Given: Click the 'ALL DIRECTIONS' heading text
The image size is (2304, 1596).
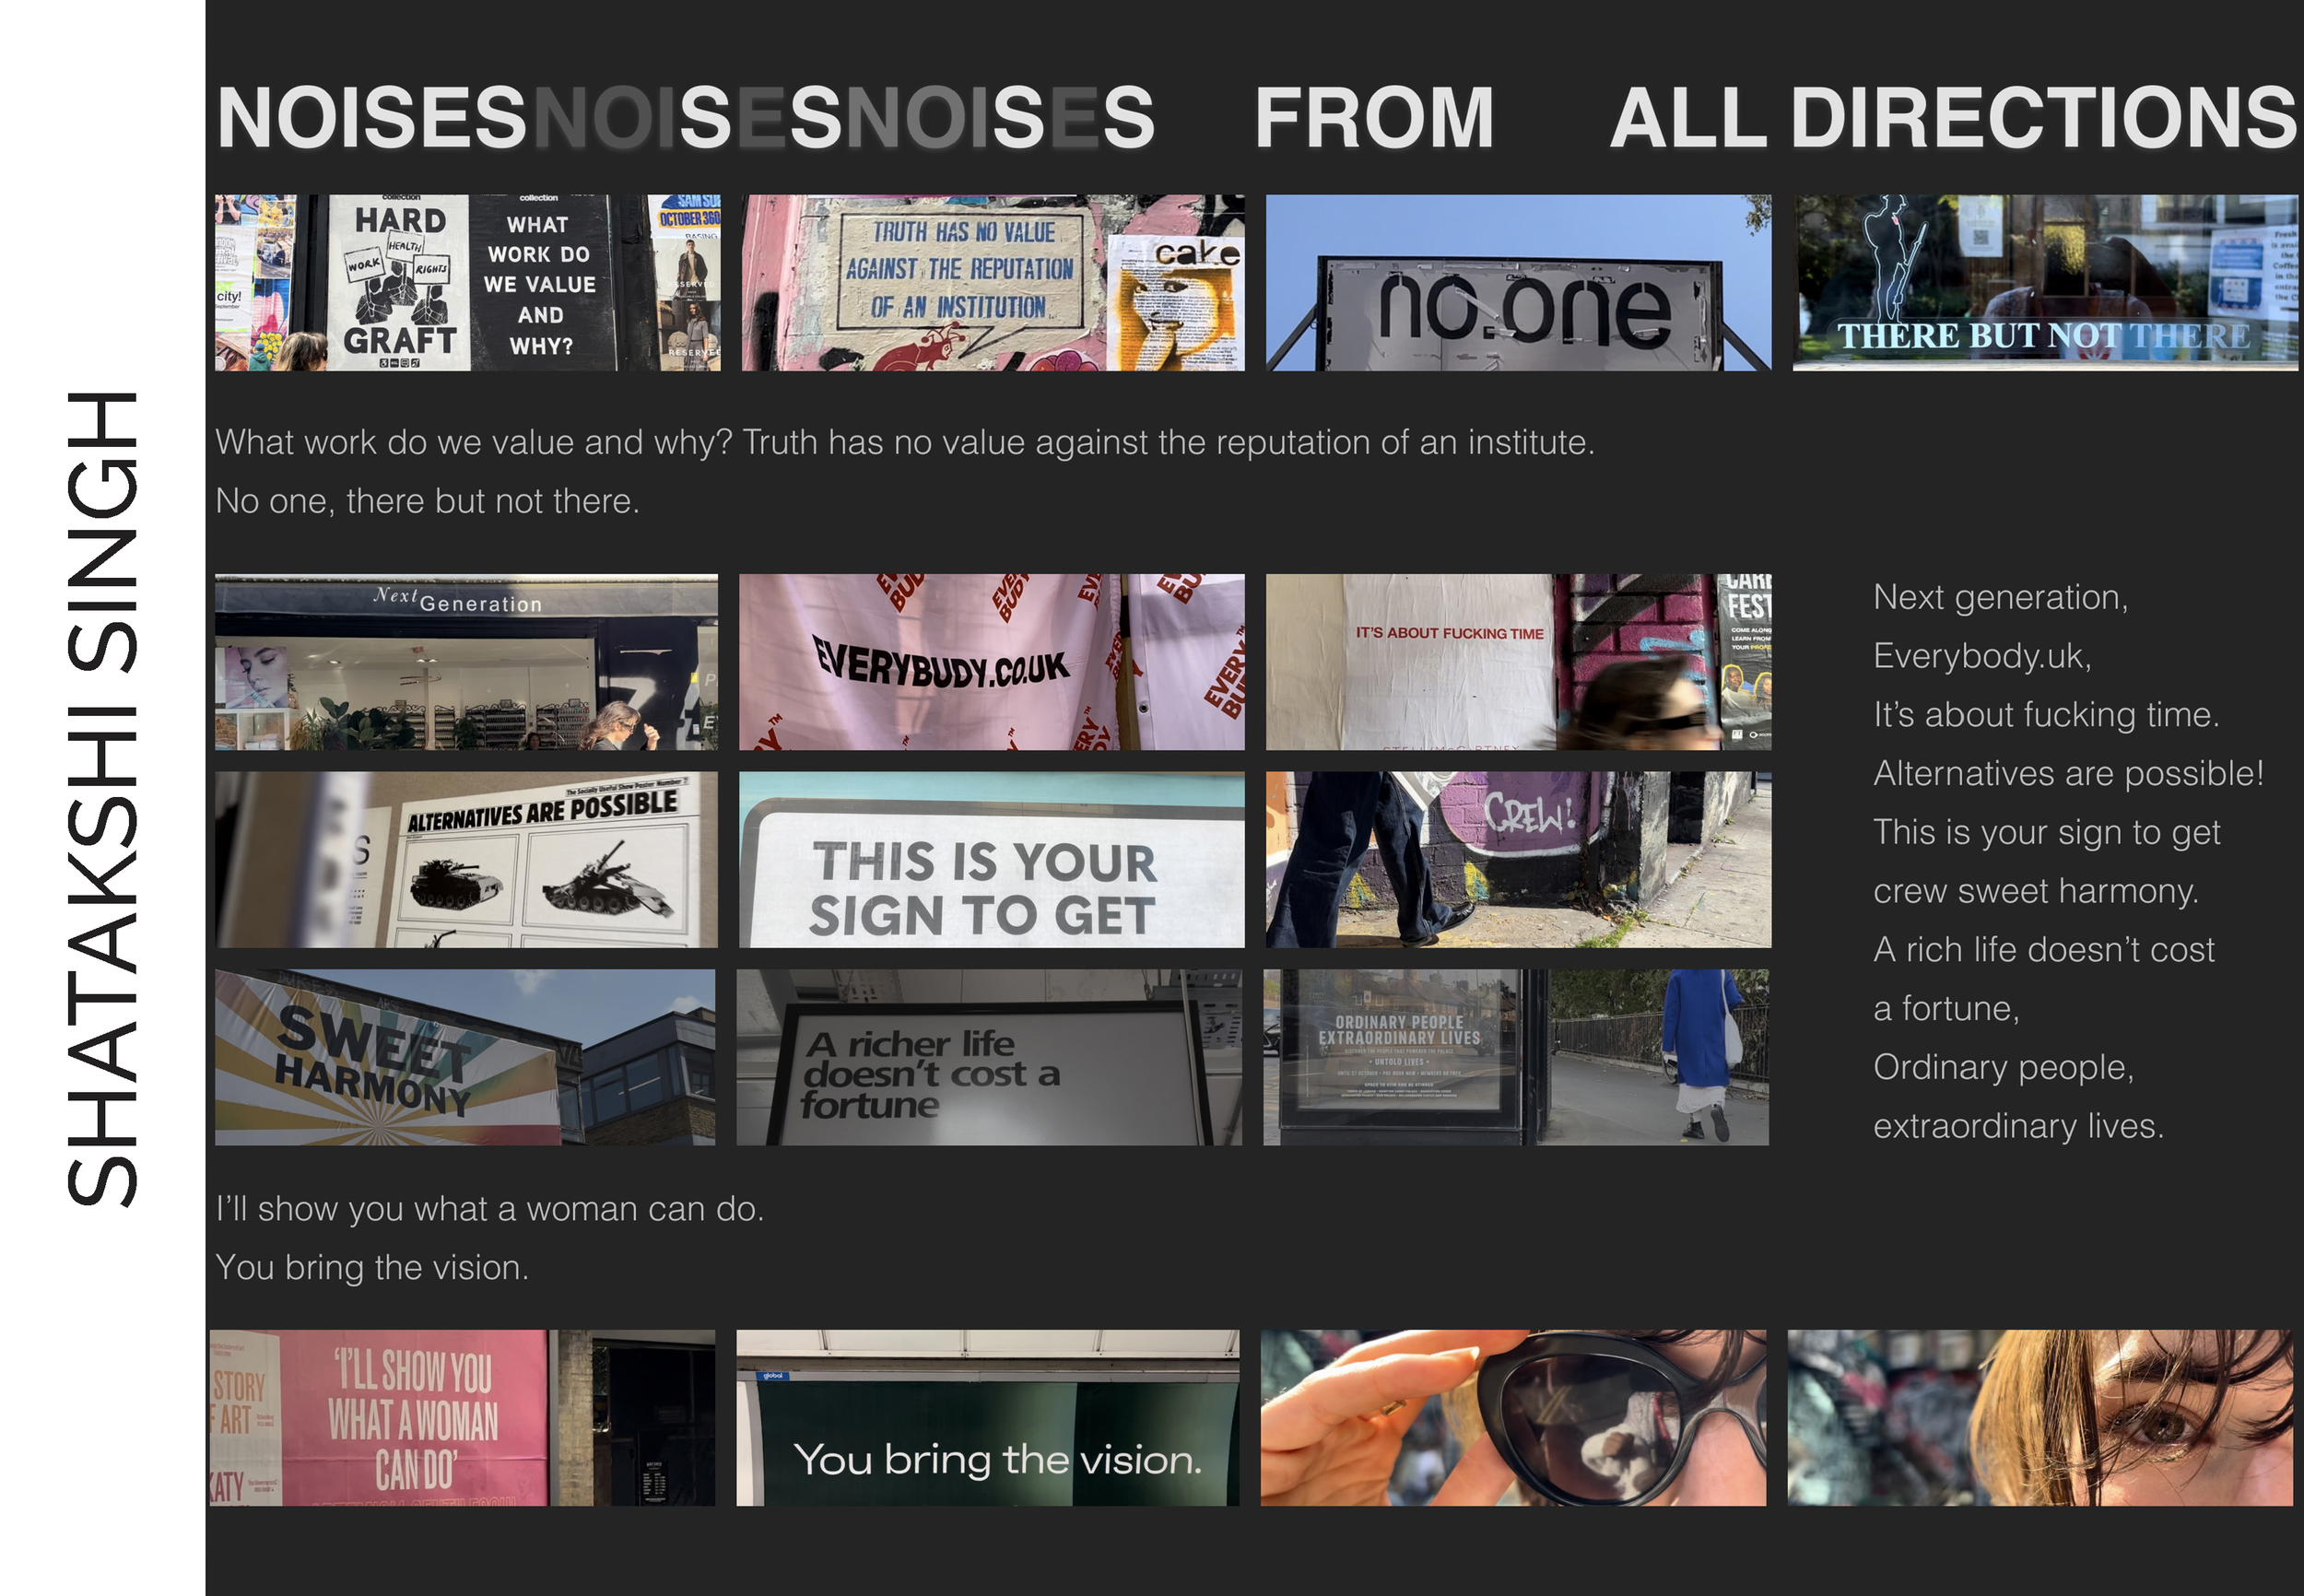Looking at the screenshot, I should tap(1953, 118).
